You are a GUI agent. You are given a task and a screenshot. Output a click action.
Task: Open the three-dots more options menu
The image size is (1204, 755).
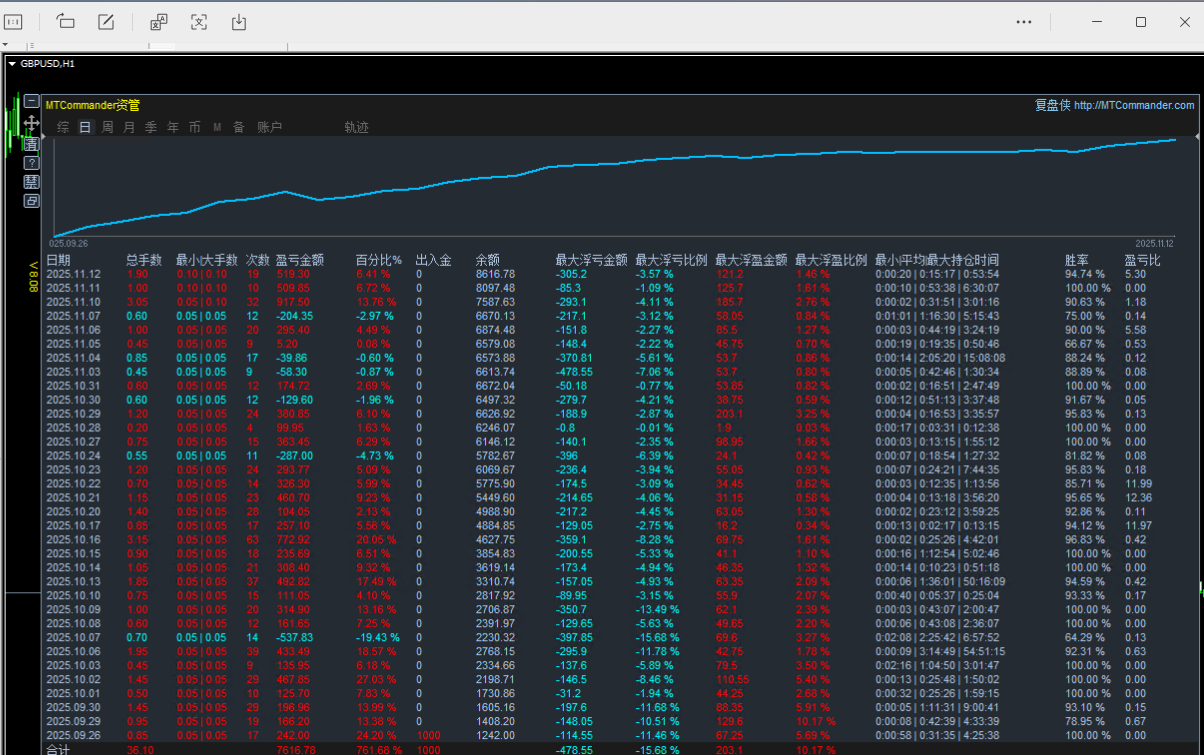(1023, 21)
